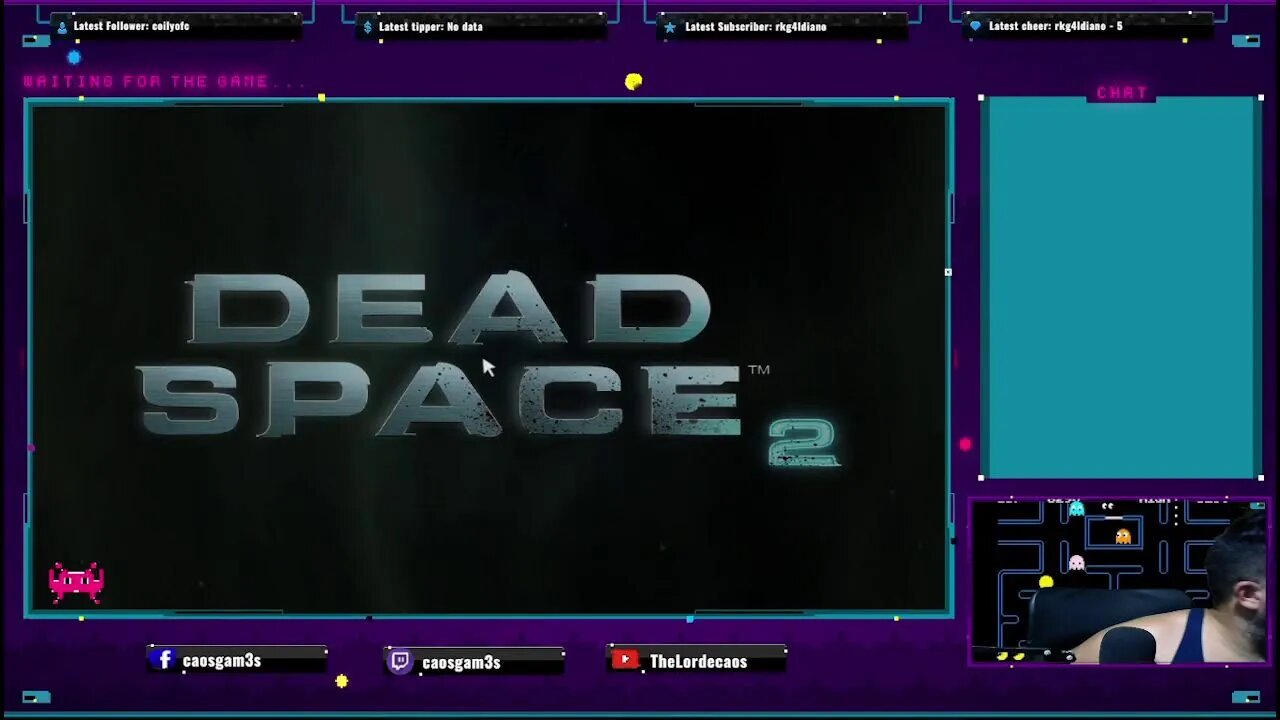Viewport: 1280px width, 720px height.
Task: Click the Latest cheer: rkg4ldiano - 5 text
Action: point(1055,26)
